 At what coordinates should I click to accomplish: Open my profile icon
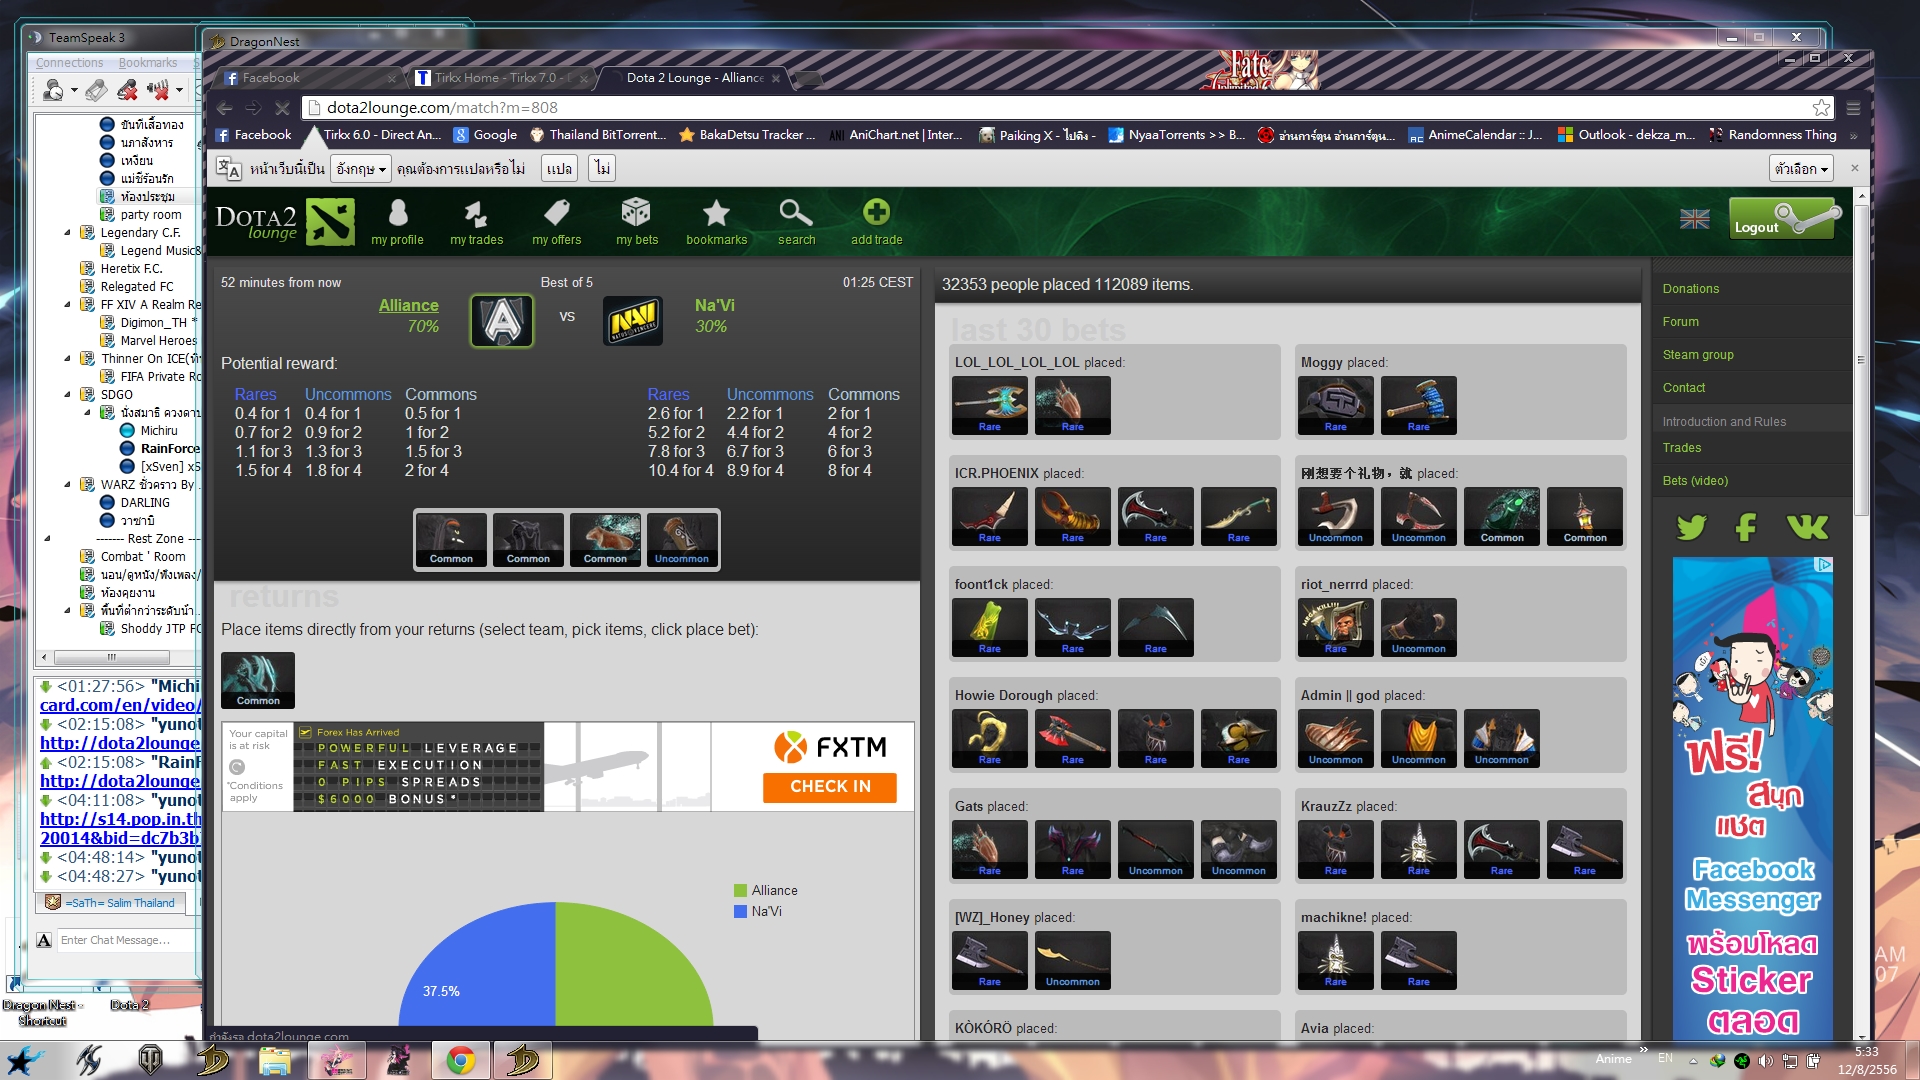(397, 213)
